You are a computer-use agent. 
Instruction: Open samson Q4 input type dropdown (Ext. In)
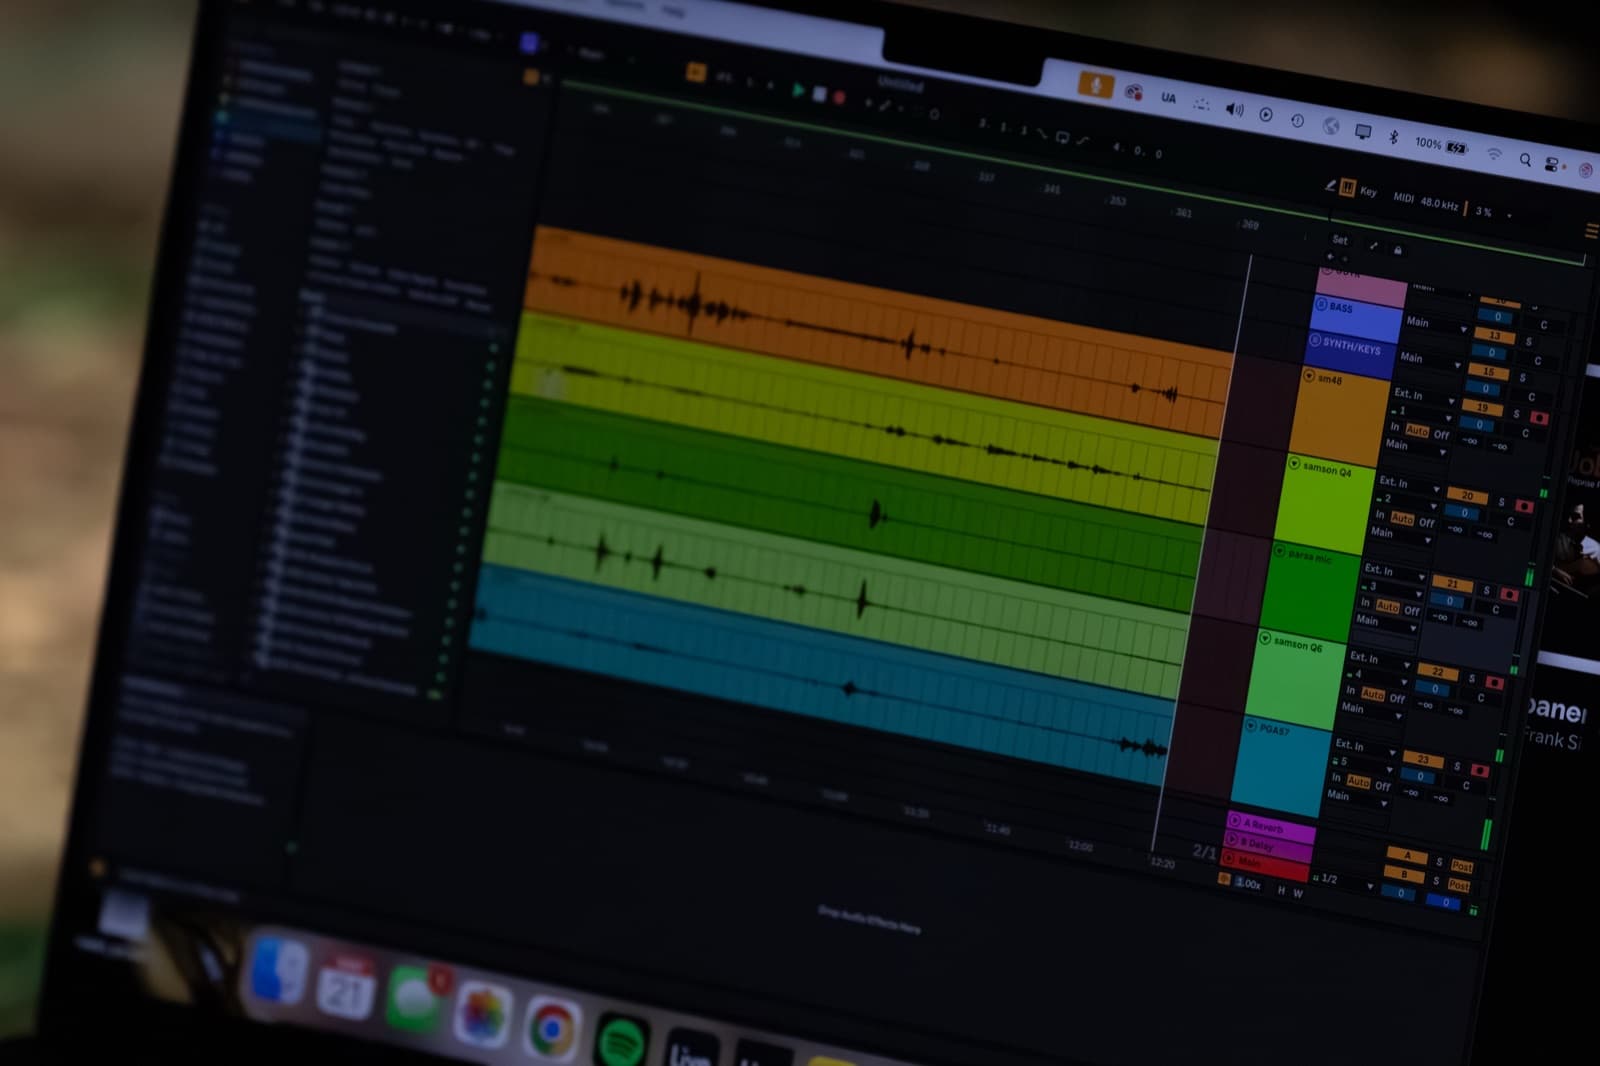(x=1410, y=484)
